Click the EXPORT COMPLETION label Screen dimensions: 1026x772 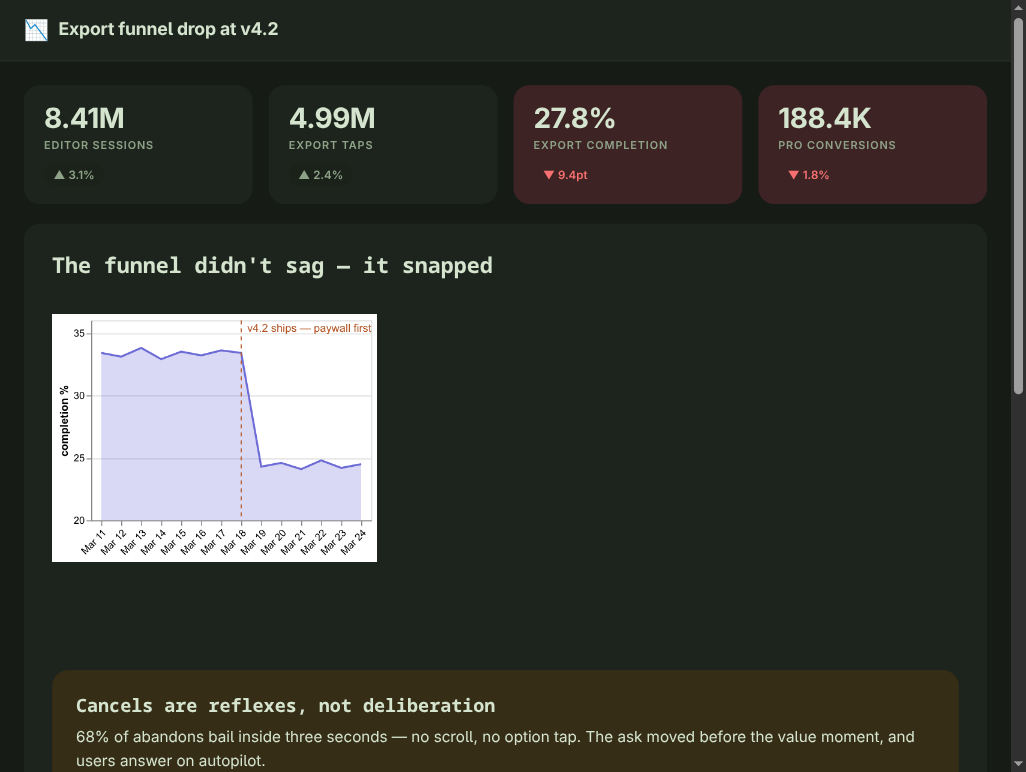coord(600,145)
